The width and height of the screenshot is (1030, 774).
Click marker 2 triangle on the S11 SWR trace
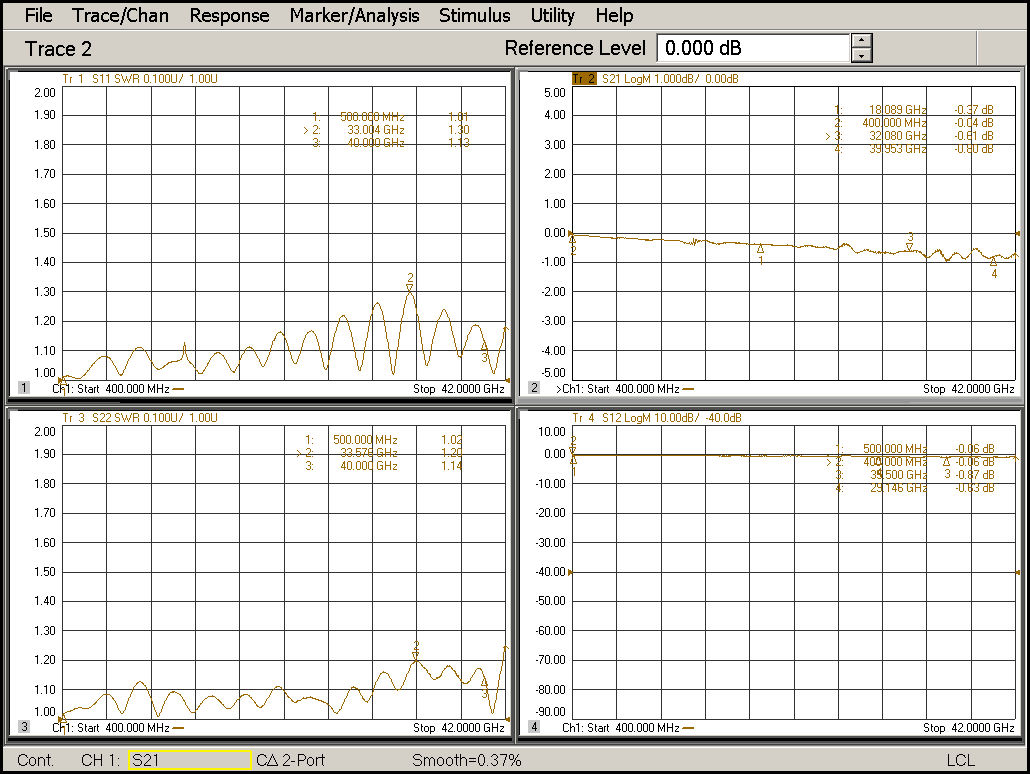coord(409,289)
